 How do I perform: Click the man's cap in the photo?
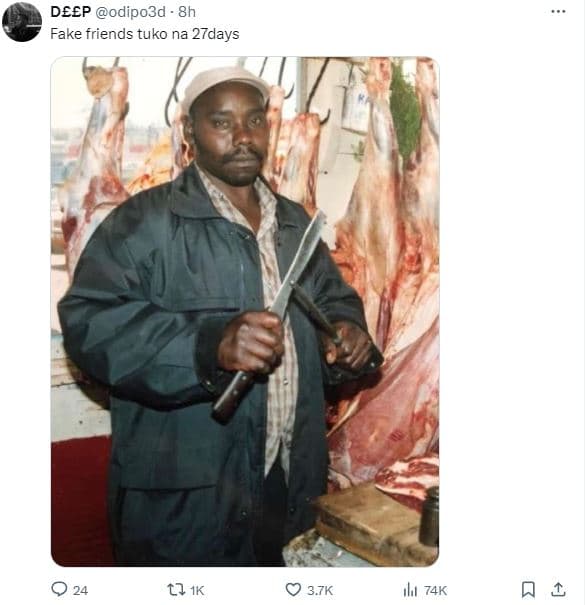click(x=225, y=87)
